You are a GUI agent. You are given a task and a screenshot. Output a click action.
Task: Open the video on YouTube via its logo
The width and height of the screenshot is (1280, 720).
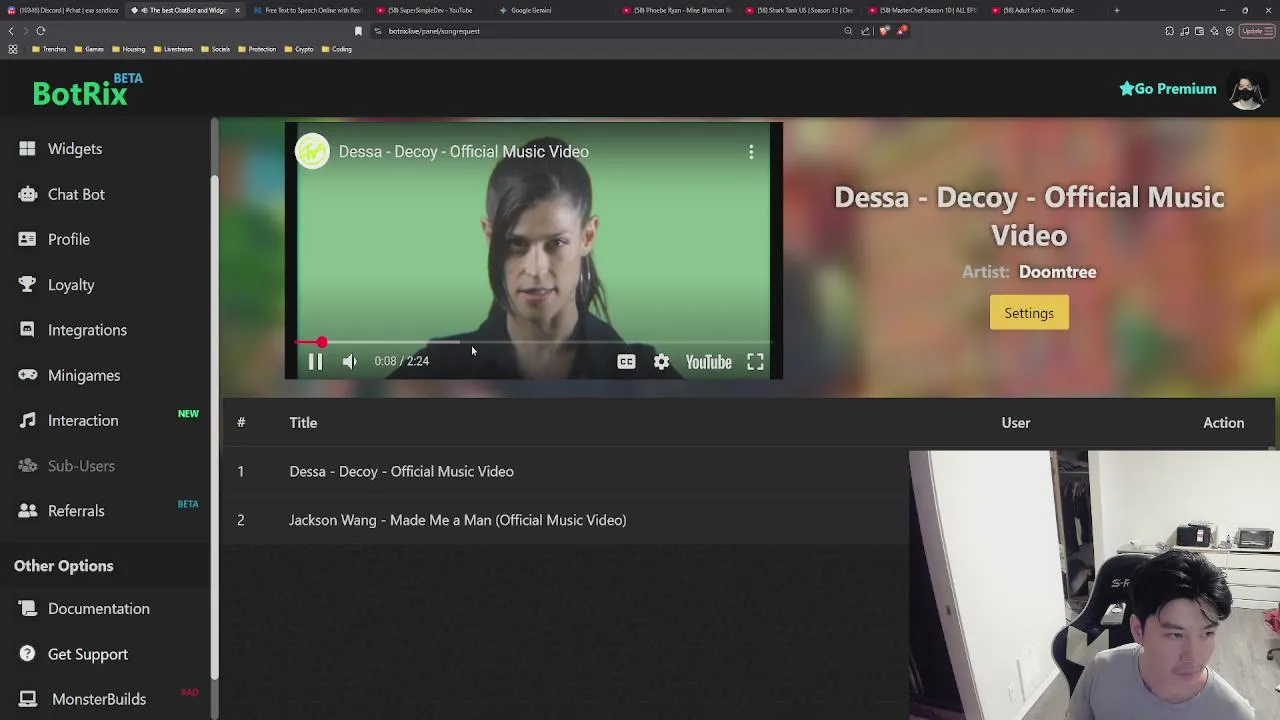(708, 362)
